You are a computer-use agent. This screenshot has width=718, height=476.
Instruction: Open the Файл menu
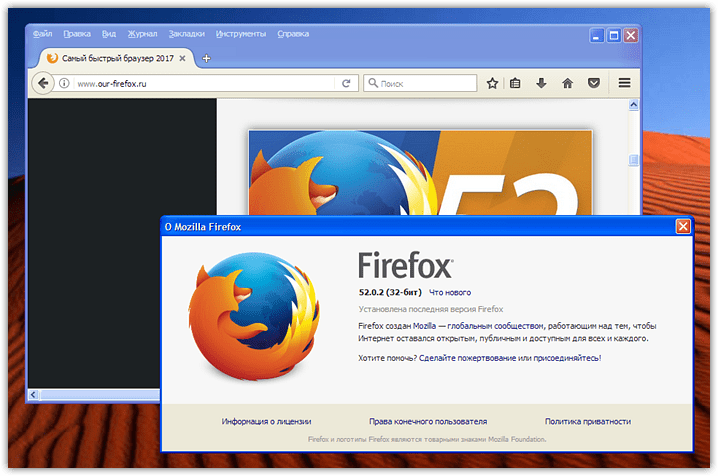(43, 34)
